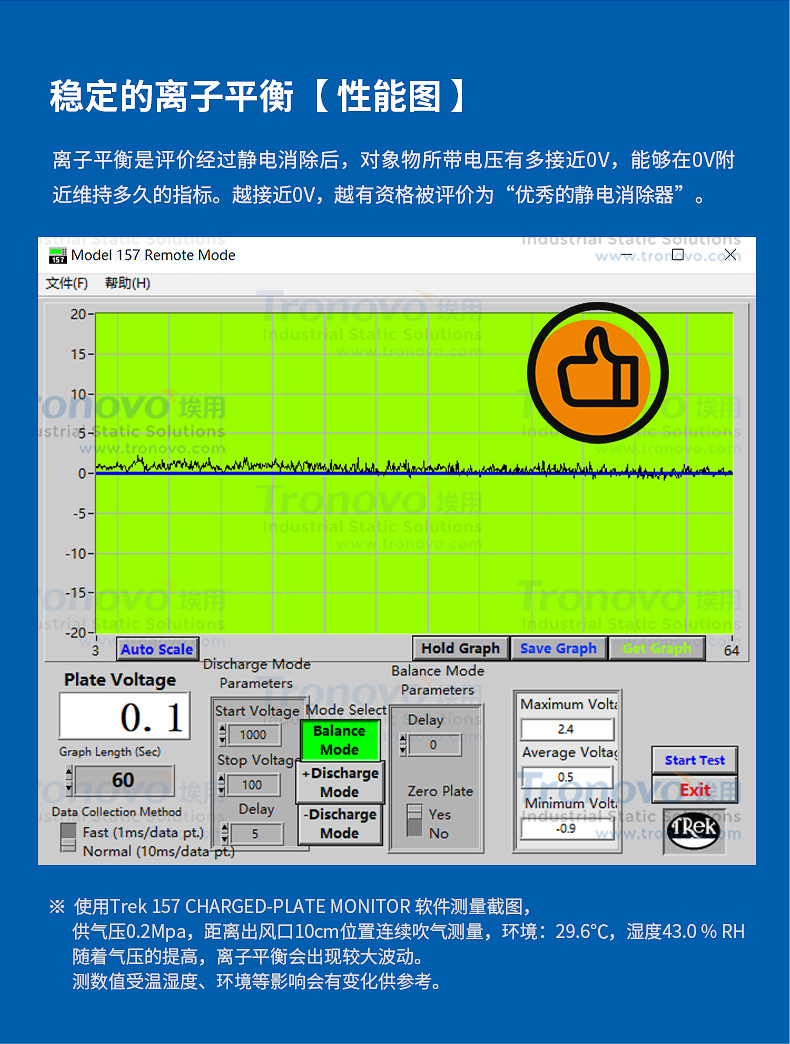Click the Start Voltage field showing 1000
Screen dimensions: 790x1044
254,734
